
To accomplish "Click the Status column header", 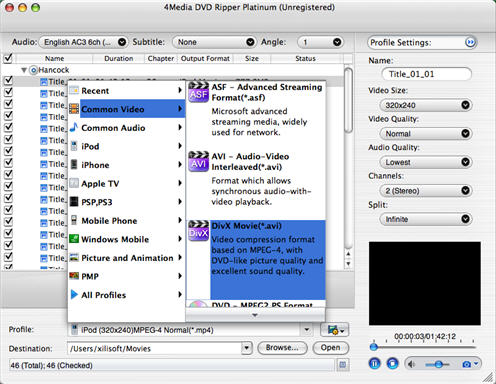I will pyautogui.click(x=305, y=59).
